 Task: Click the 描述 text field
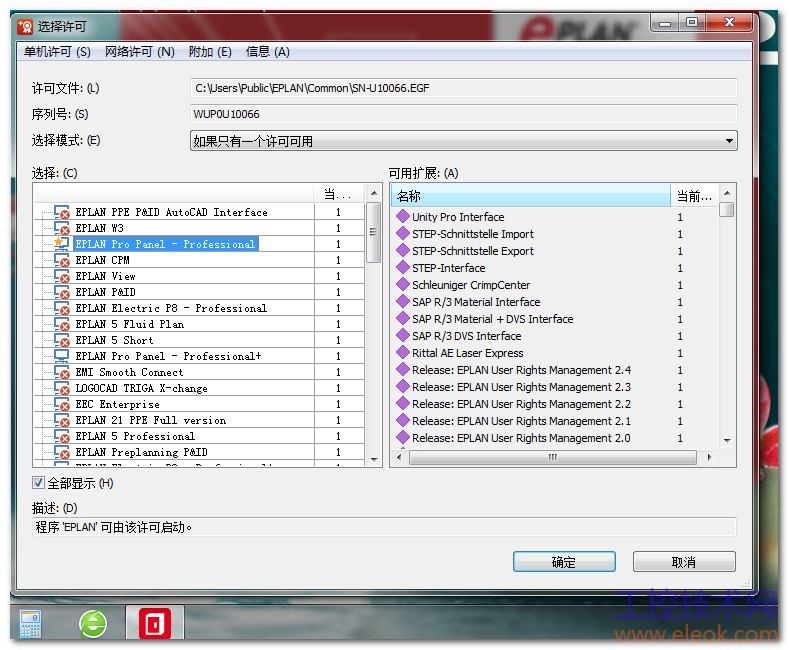coord(384,527)
